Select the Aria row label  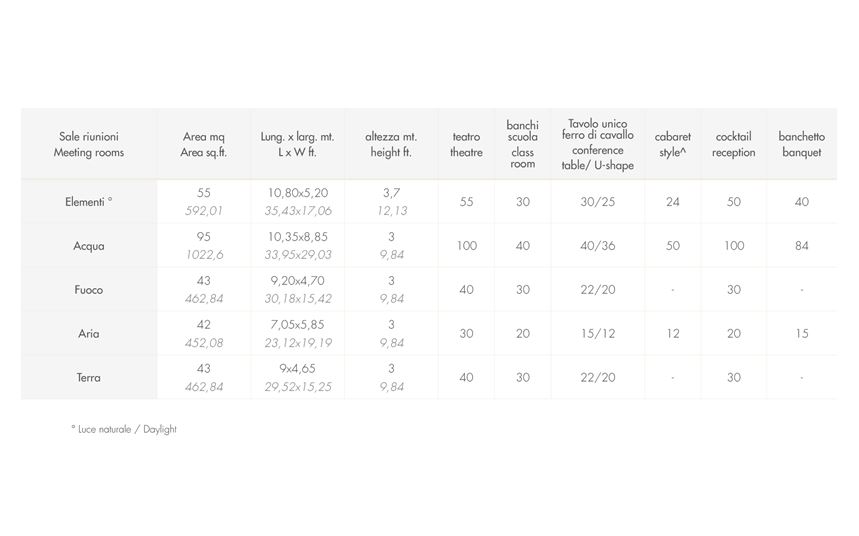click(x=89, y=334)
